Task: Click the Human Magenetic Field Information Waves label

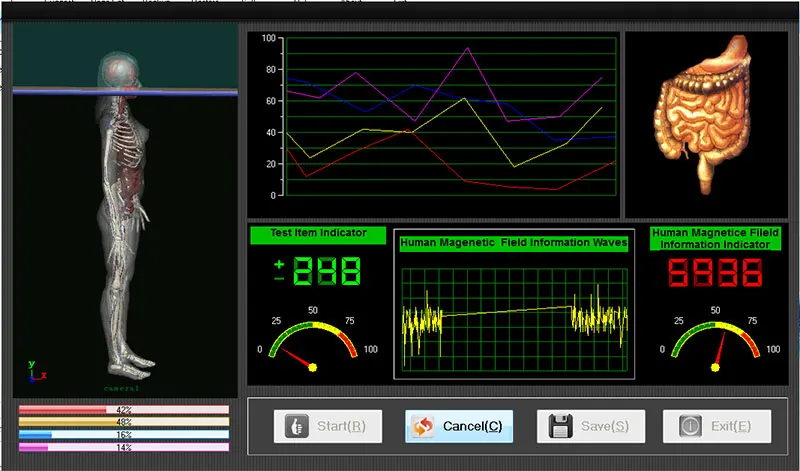Action: click(x=513, y=242)
